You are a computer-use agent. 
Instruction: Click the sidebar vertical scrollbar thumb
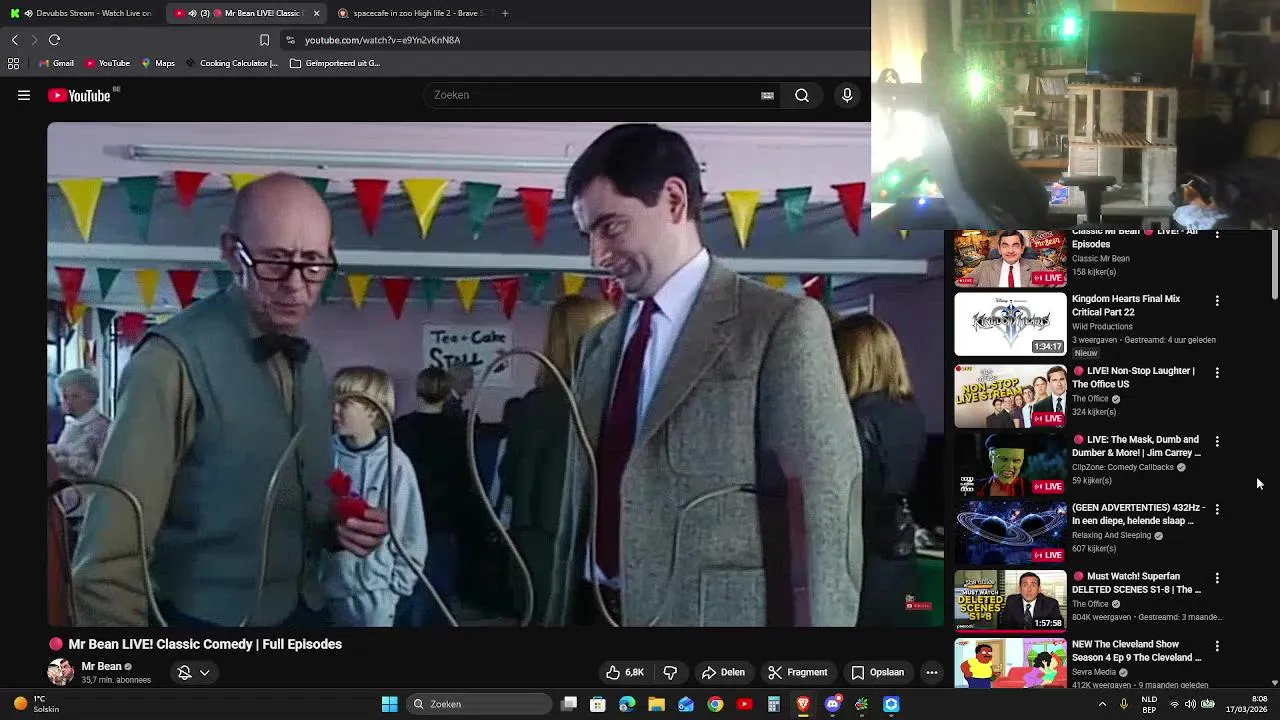click(1274, 265)
